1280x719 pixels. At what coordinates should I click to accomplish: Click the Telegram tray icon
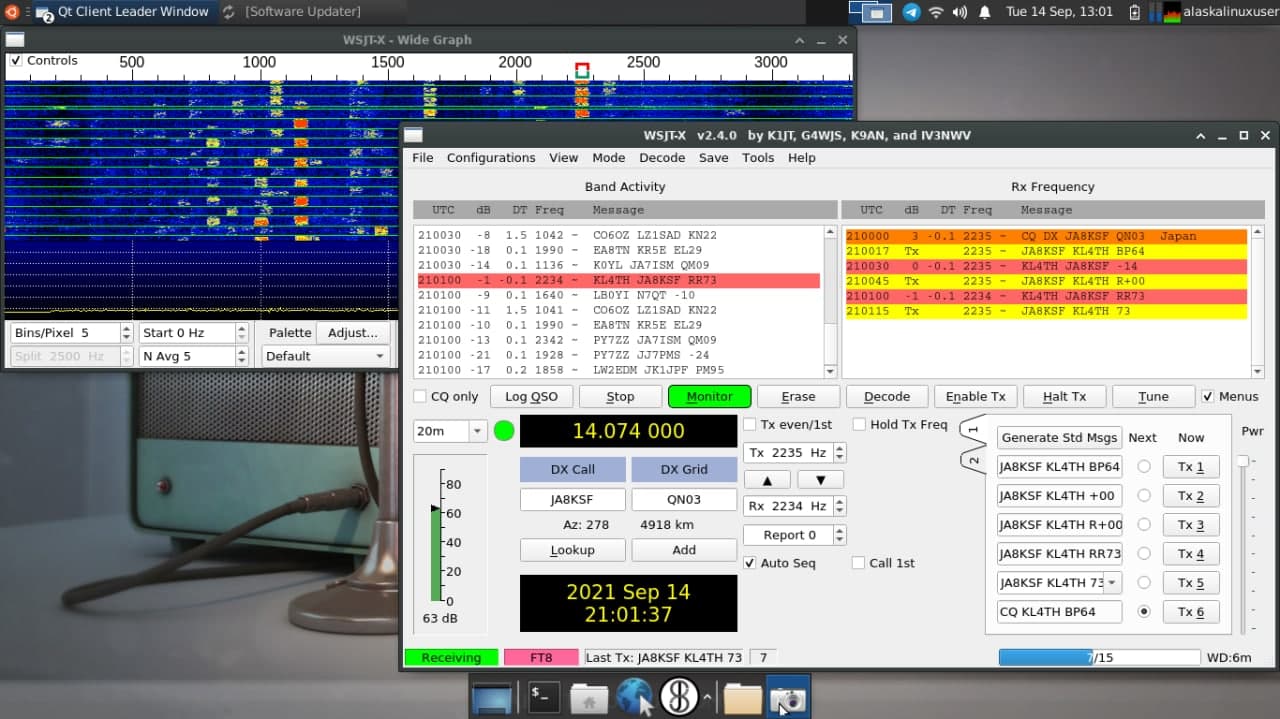[x=911, y=12]
